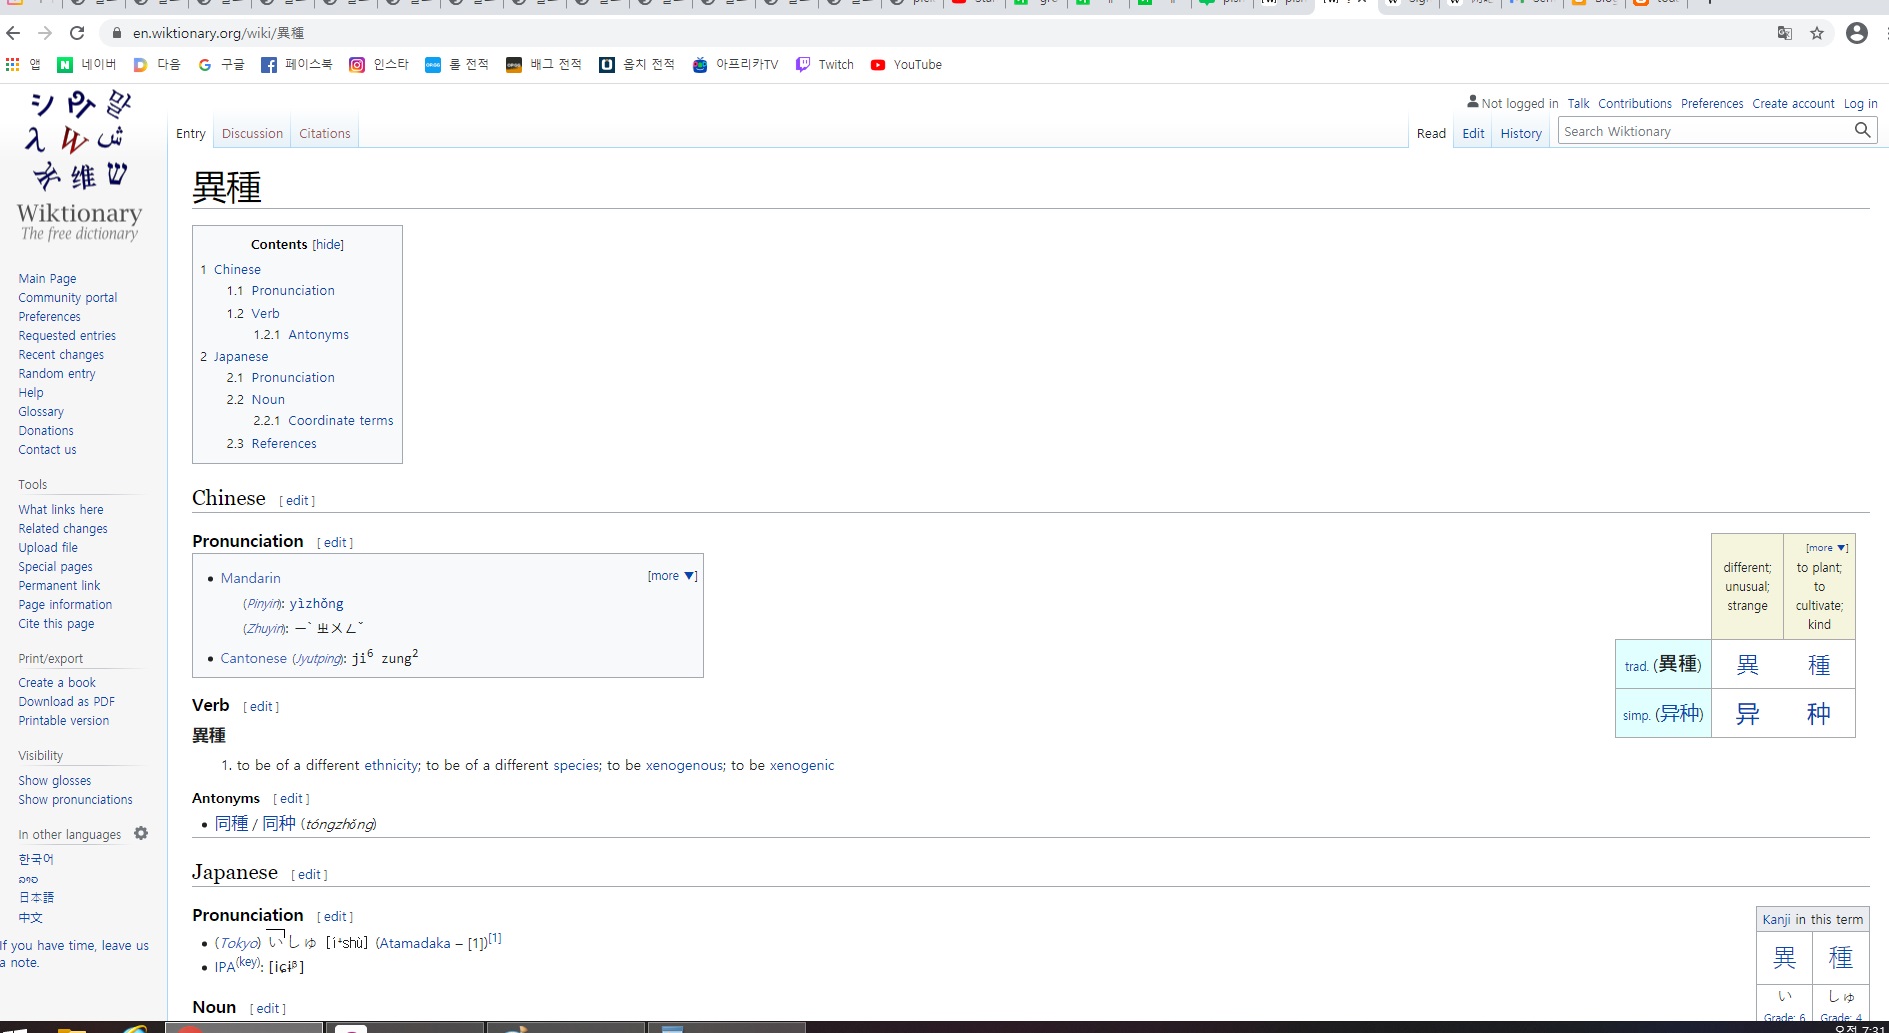Bookmark this page with star icon

pos(1817,33)
